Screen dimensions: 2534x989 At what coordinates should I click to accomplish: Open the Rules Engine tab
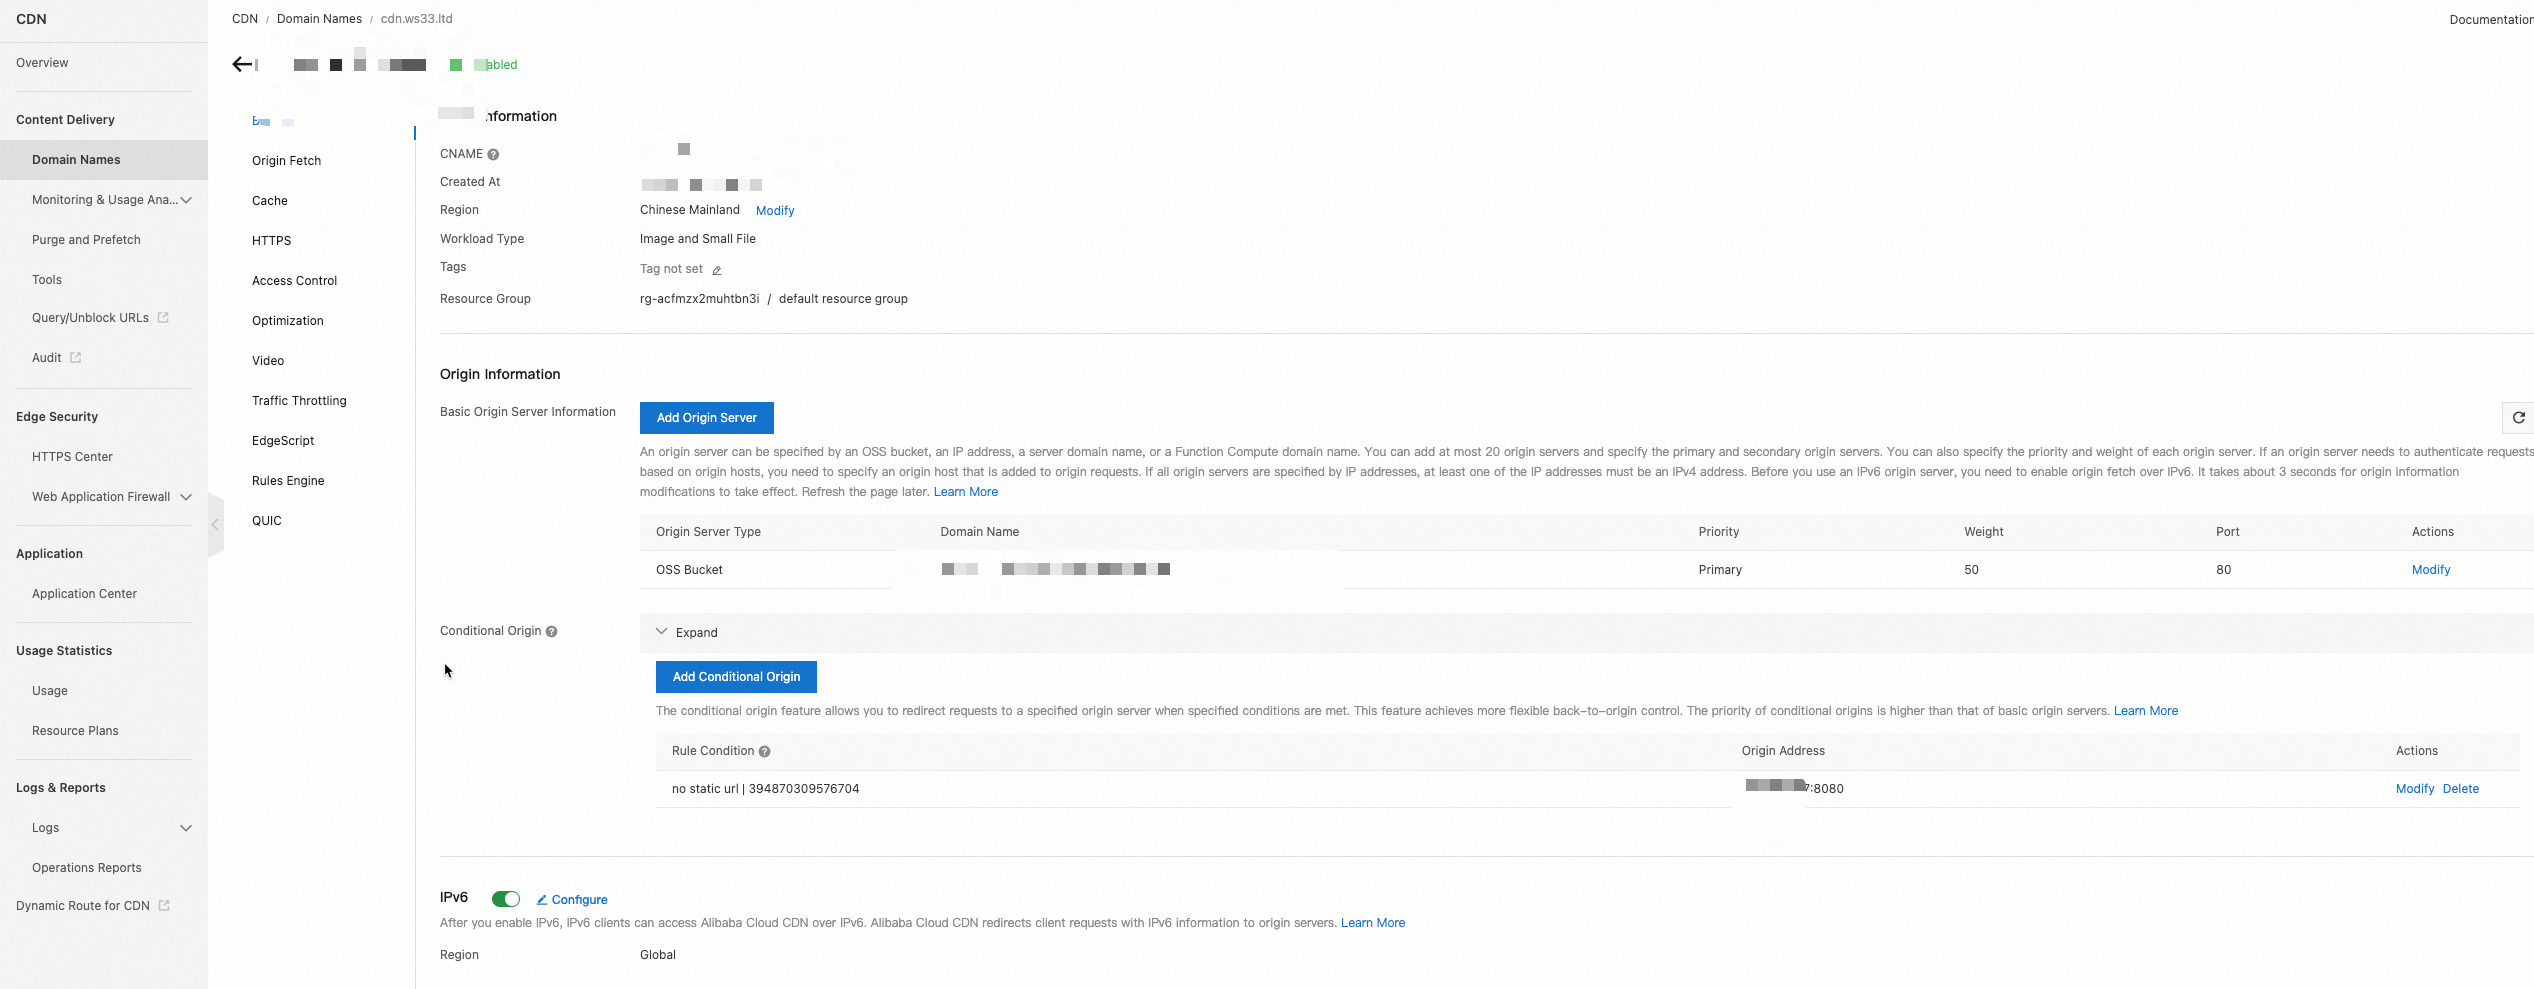click(x=288, y=480)
